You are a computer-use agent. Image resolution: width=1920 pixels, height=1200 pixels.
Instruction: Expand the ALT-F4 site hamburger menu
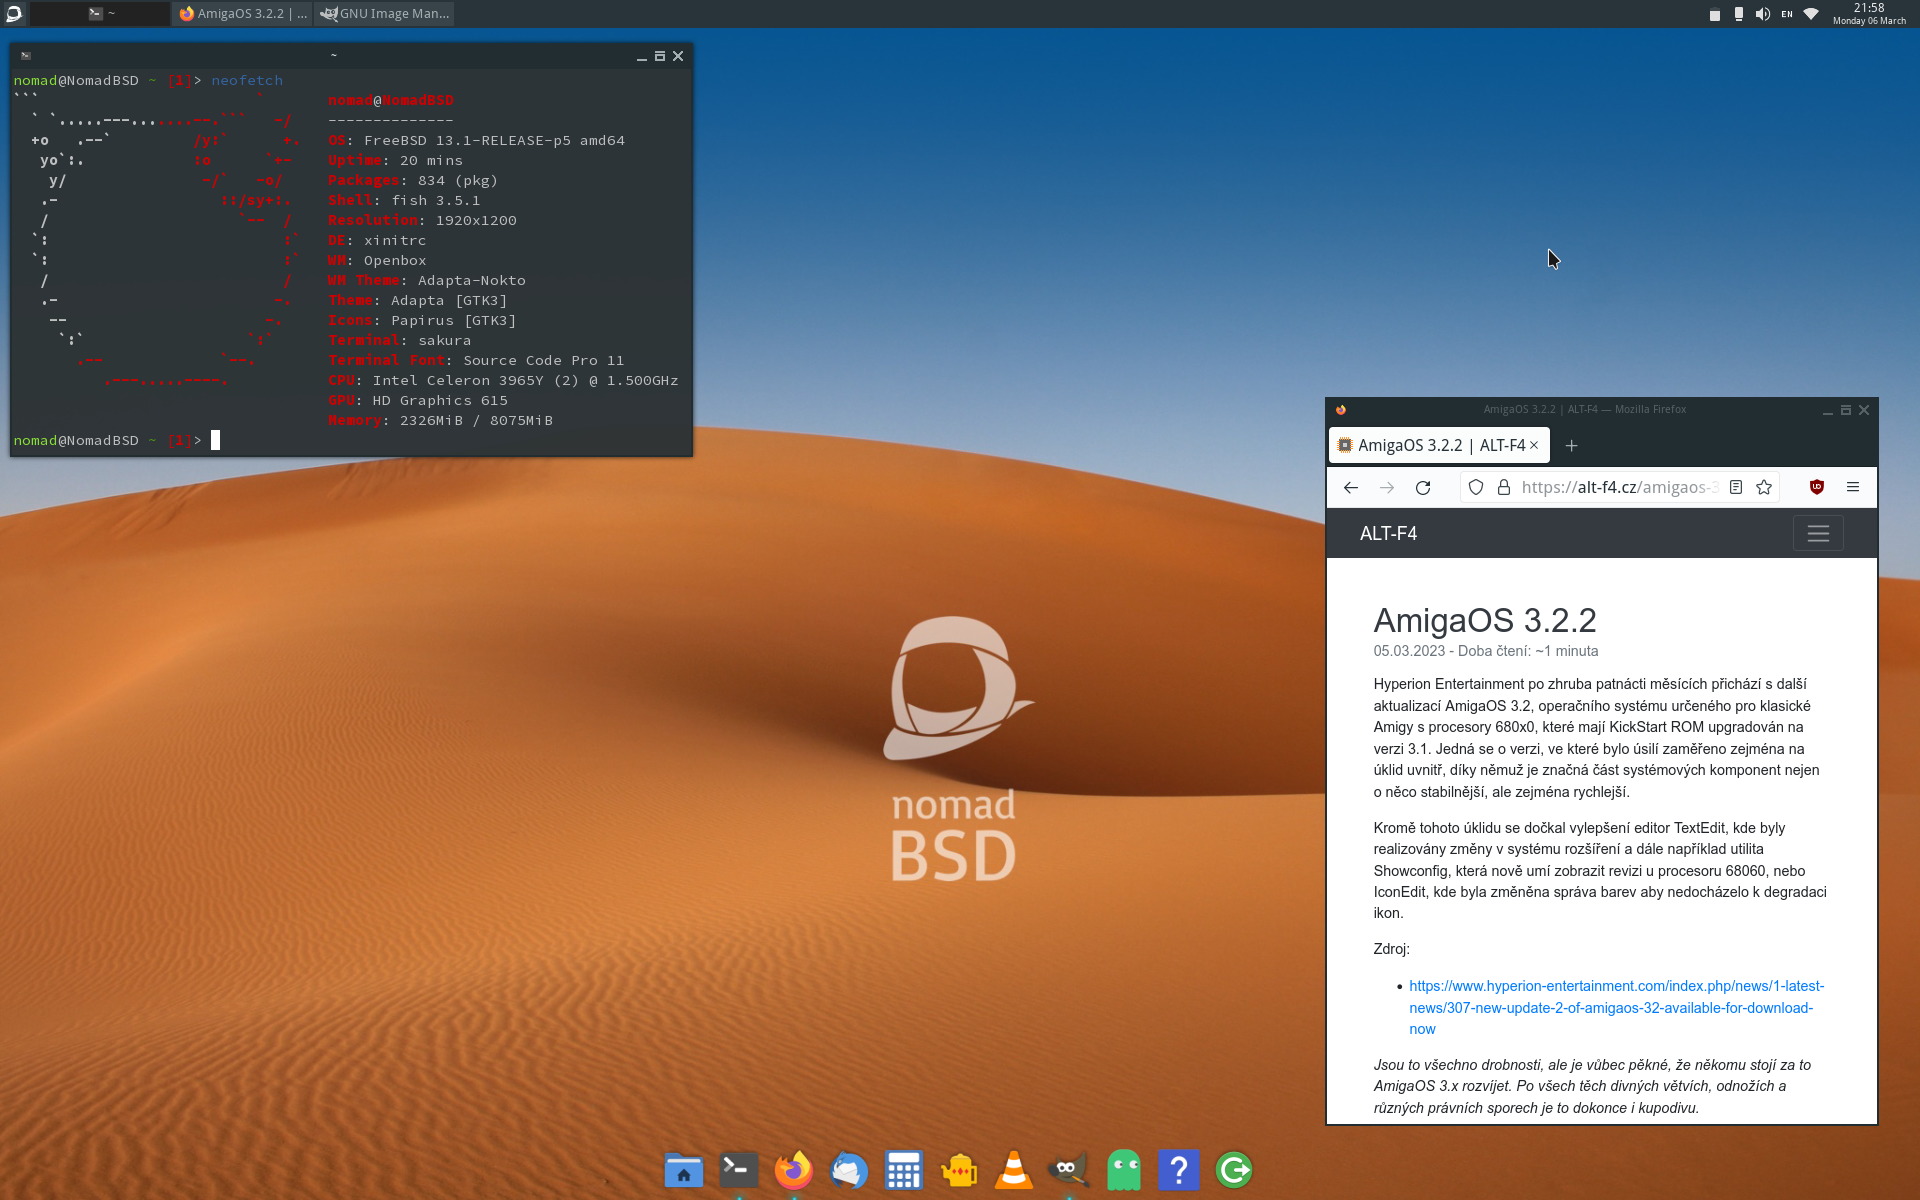(x=1818, y=533)
